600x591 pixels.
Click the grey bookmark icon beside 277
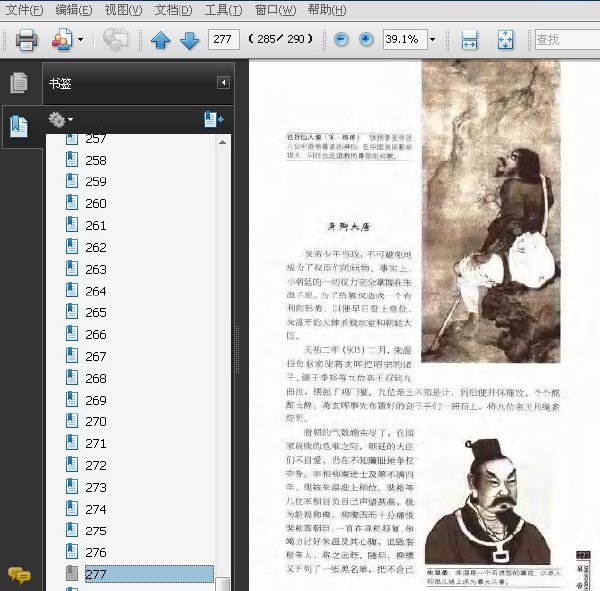(x=72, y=573)
